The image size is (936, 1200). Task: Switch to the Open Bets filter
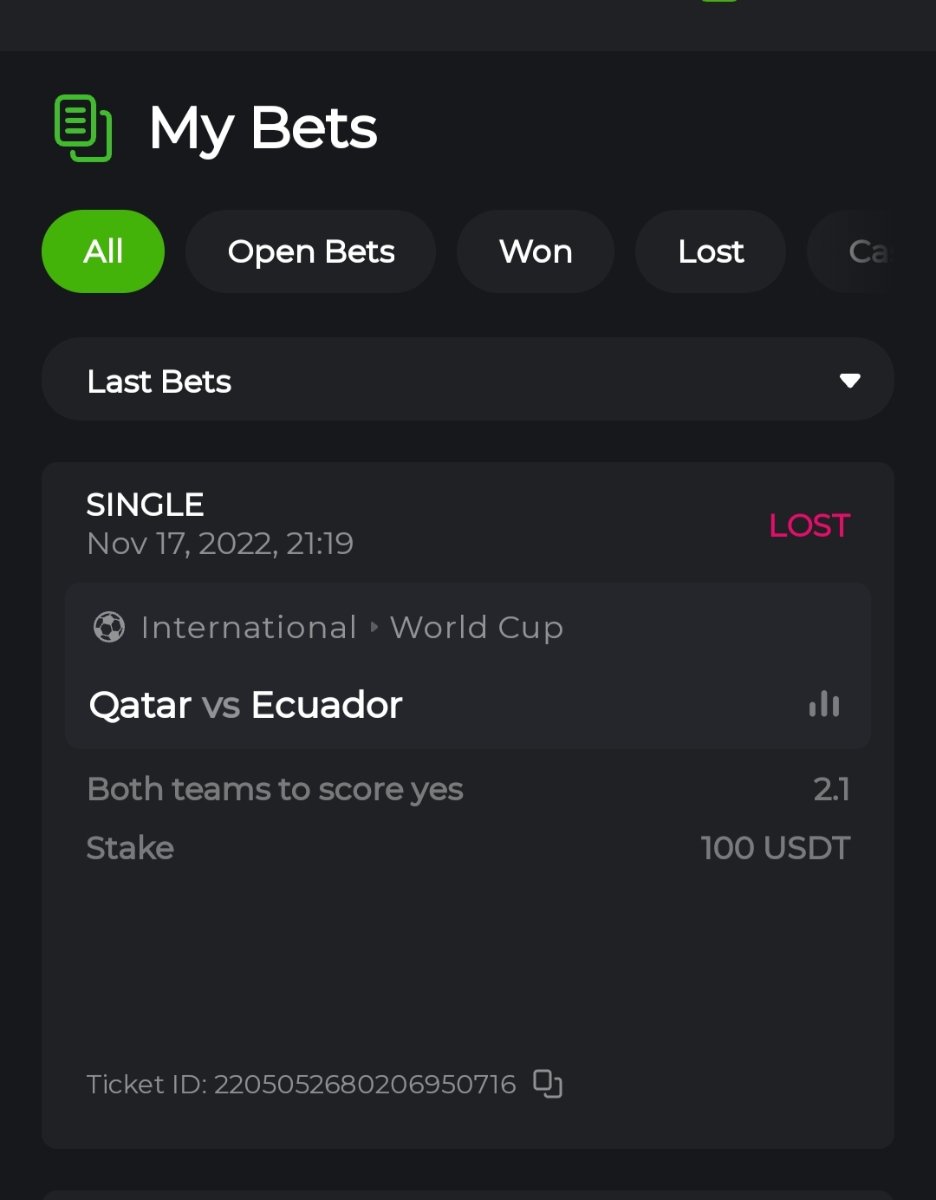(x=311, y=251)
